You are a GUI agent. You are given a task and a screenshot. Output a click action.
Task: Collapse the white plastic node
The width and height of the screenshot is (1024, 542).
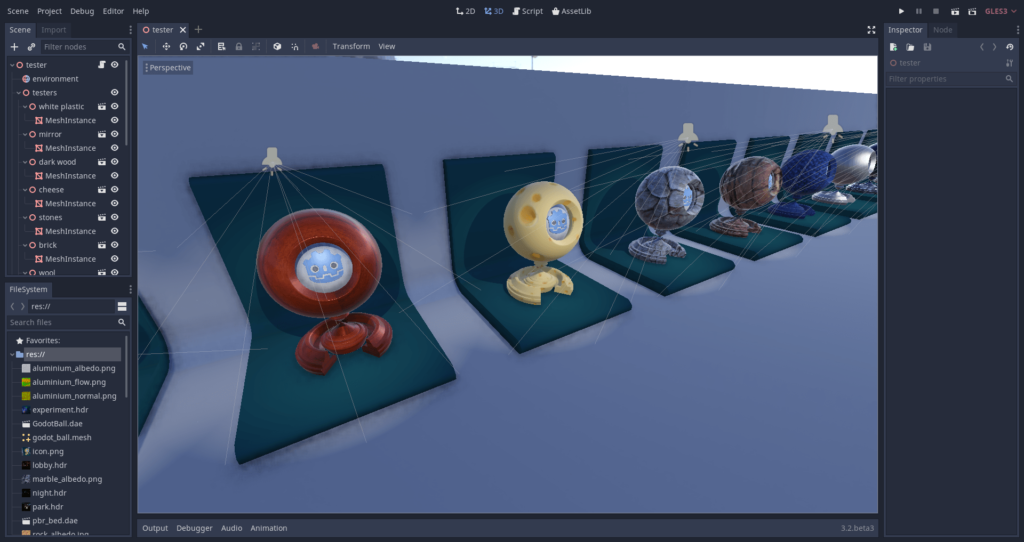[25, 107]
